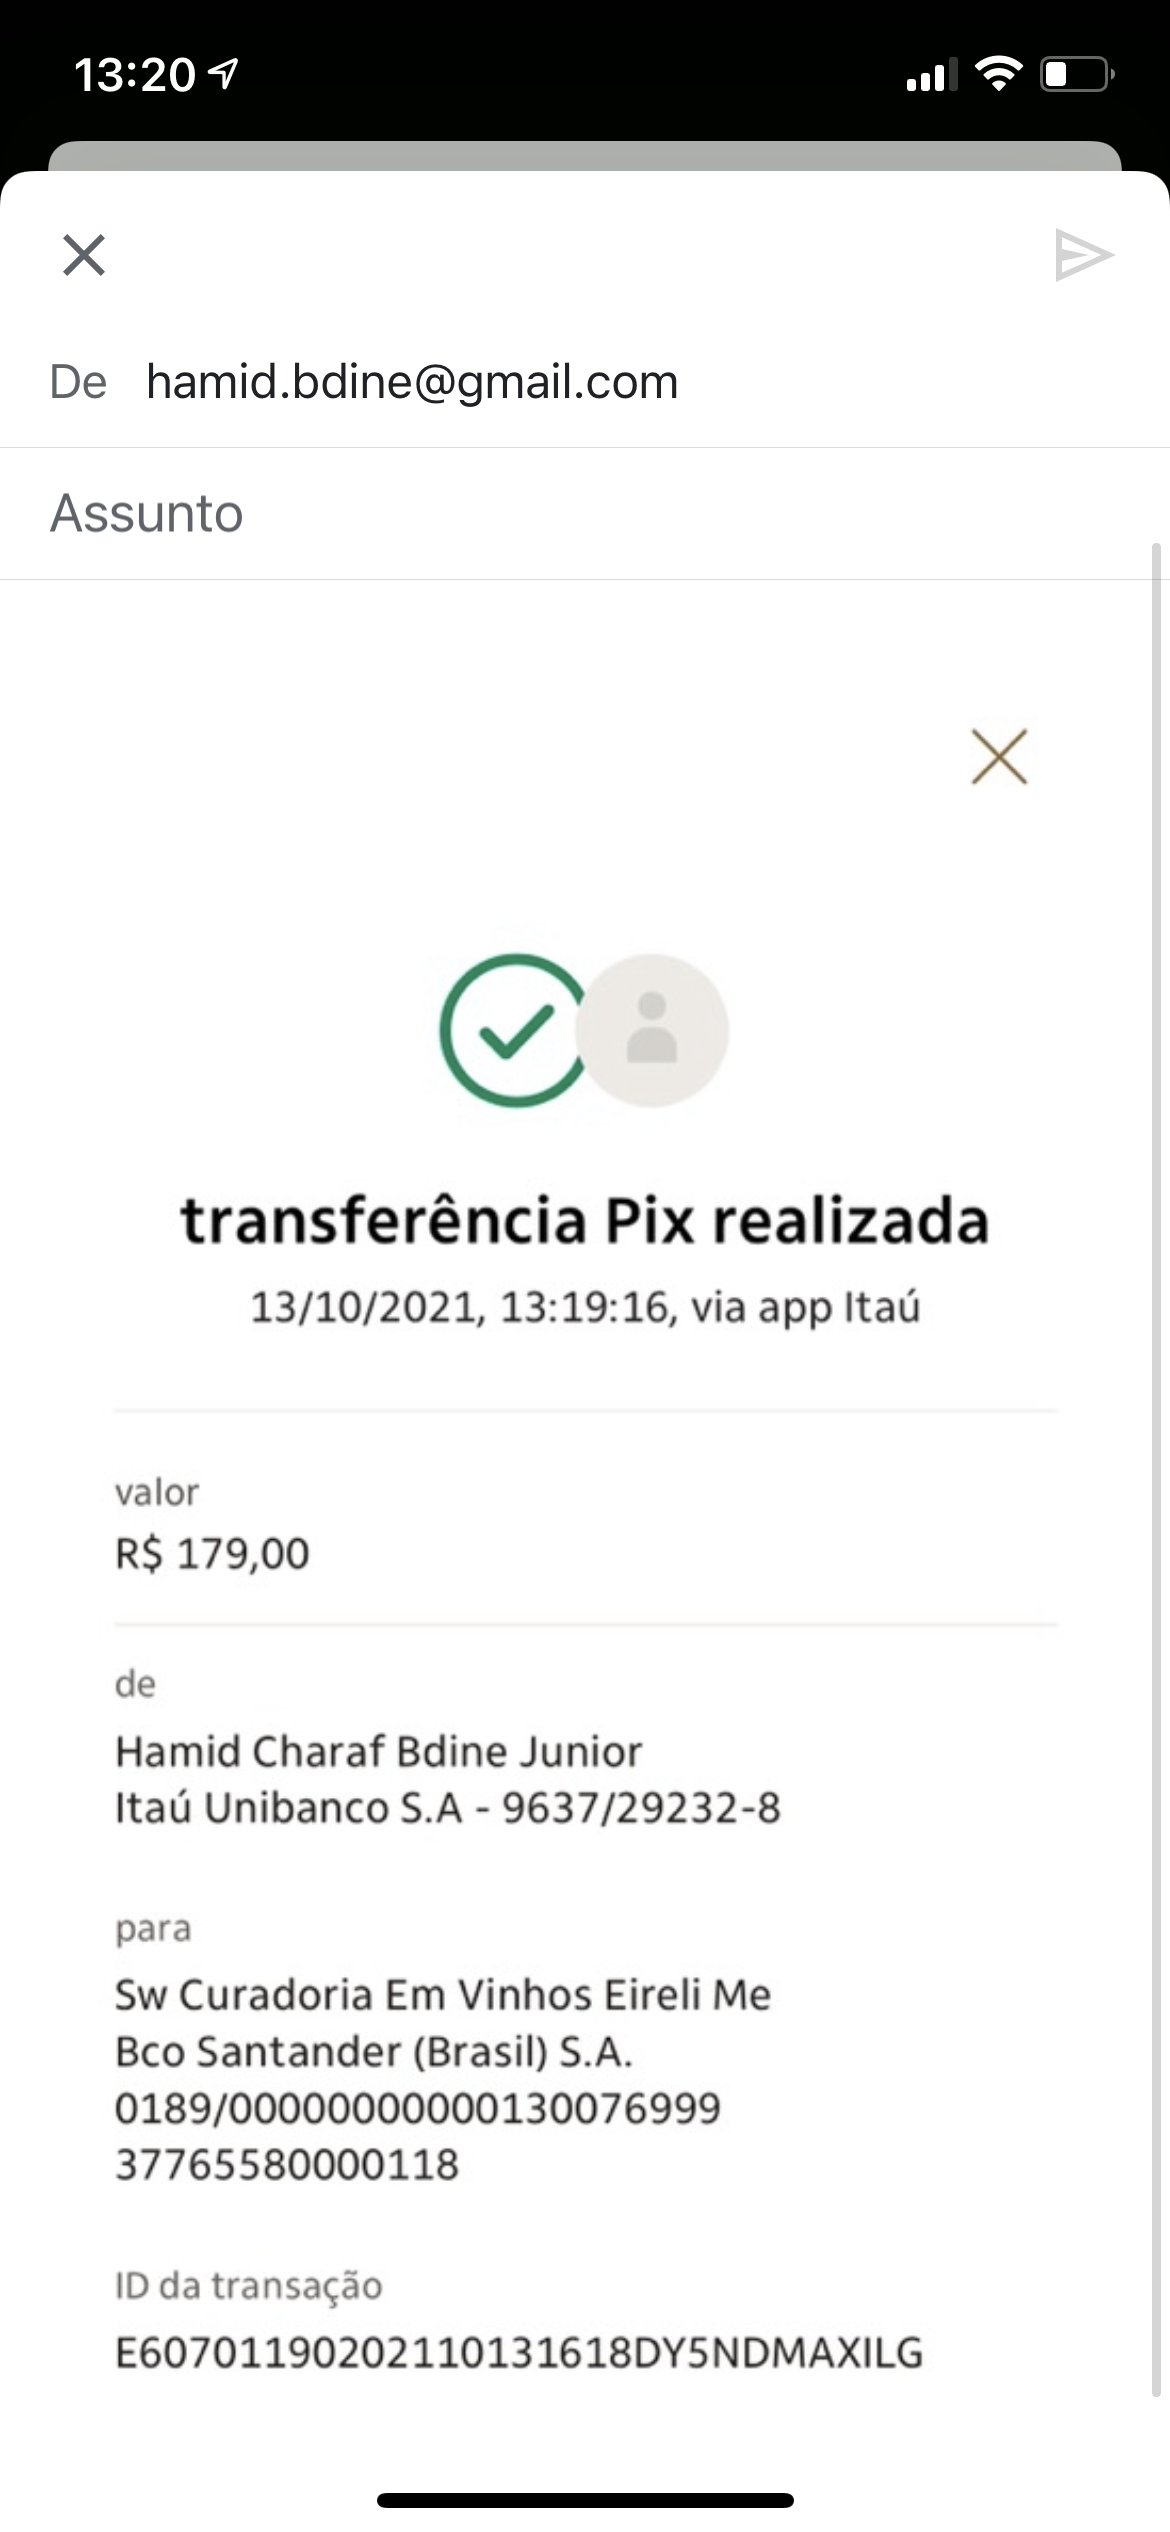Tap the home indicator bar
Image resolution: width=1170 pixels, height=2532 pixels.
pos(585,2500)
